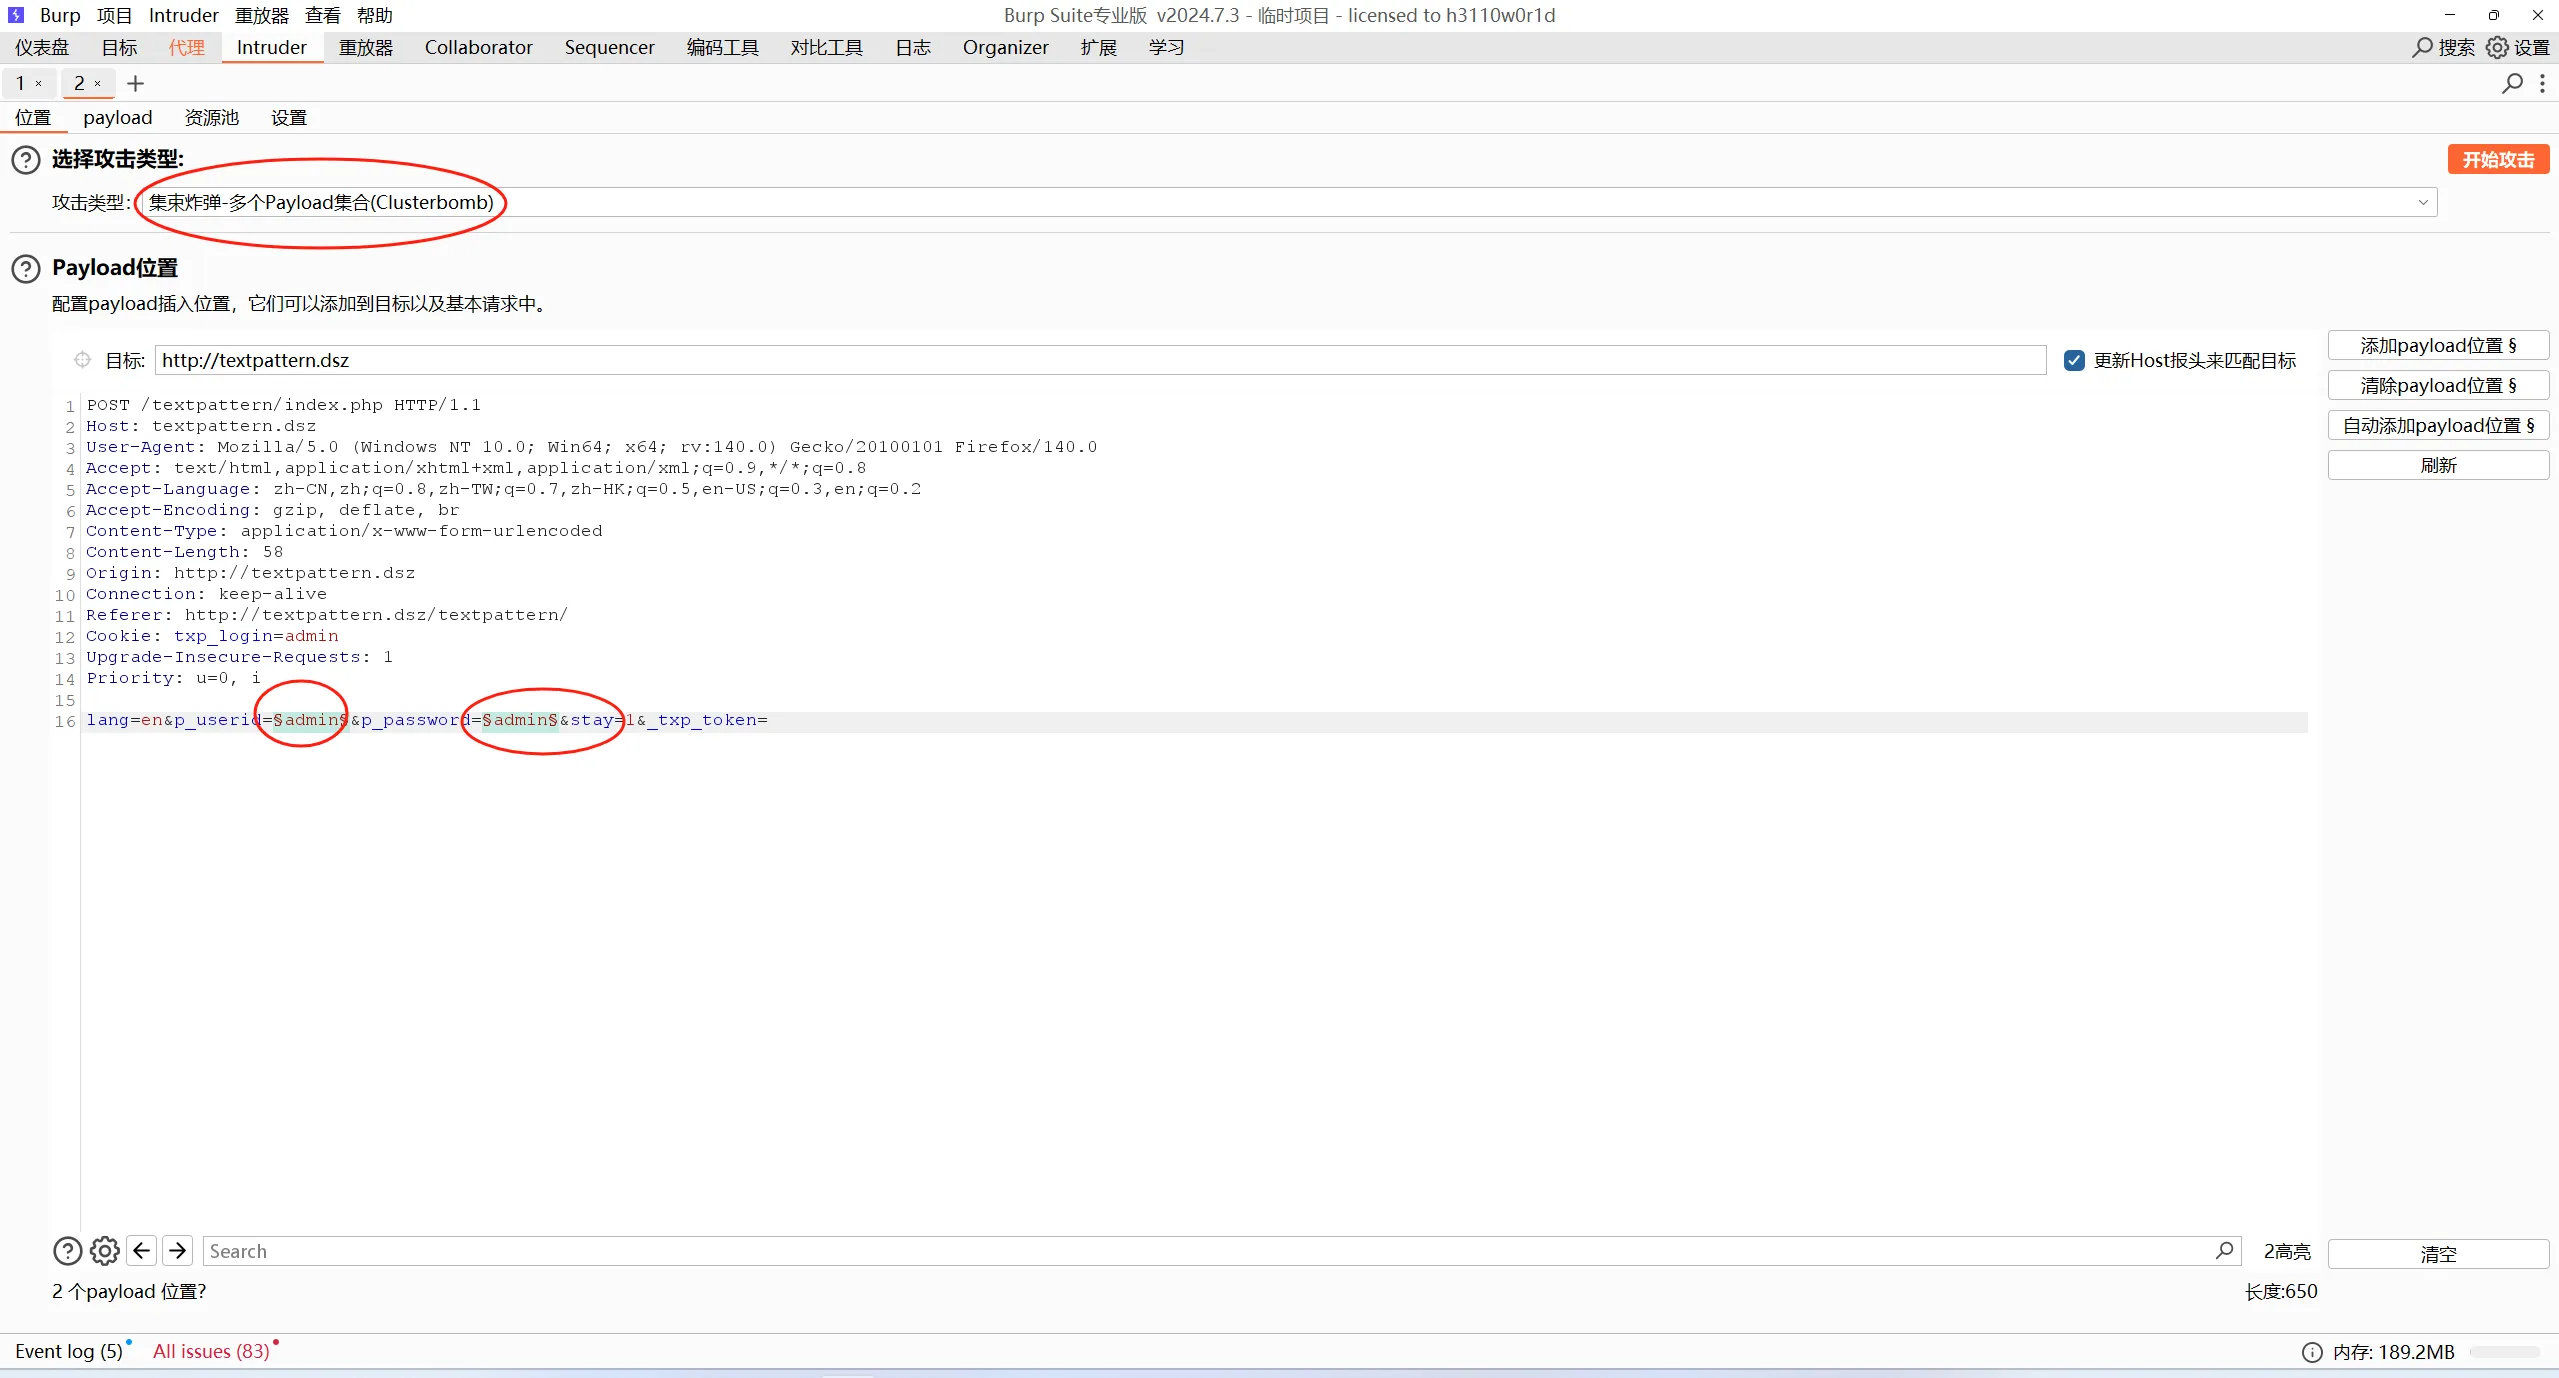This screenshot has width=2559, height=1378.
Task: Open the three-dot options menu at right
Action: pyautogui.click(x=2542, y=84)
